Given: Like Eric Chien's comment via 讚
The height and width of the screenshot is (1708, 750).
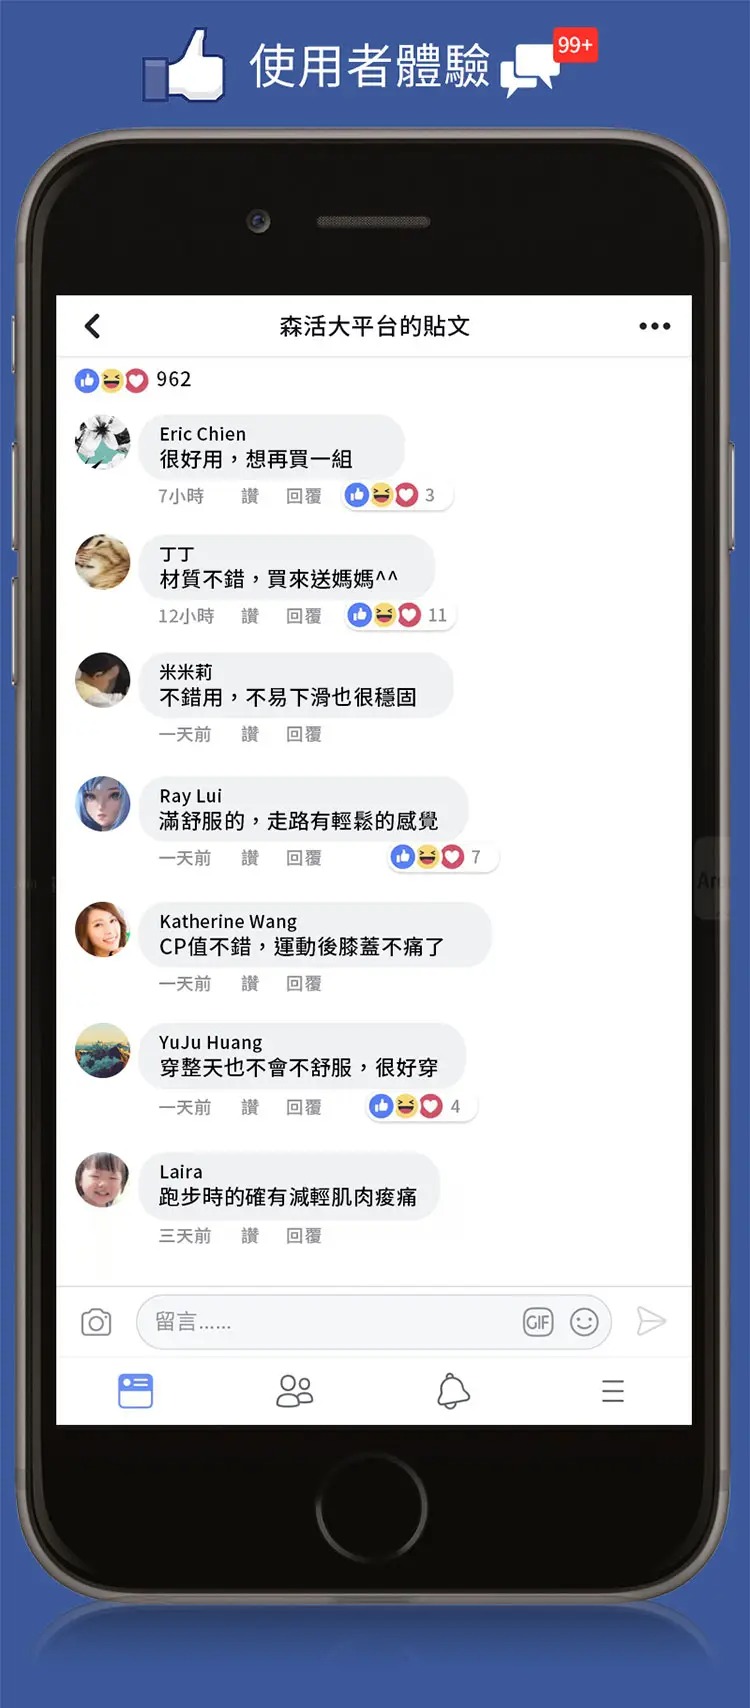Looking at the screenshot, I should [250, 496].
